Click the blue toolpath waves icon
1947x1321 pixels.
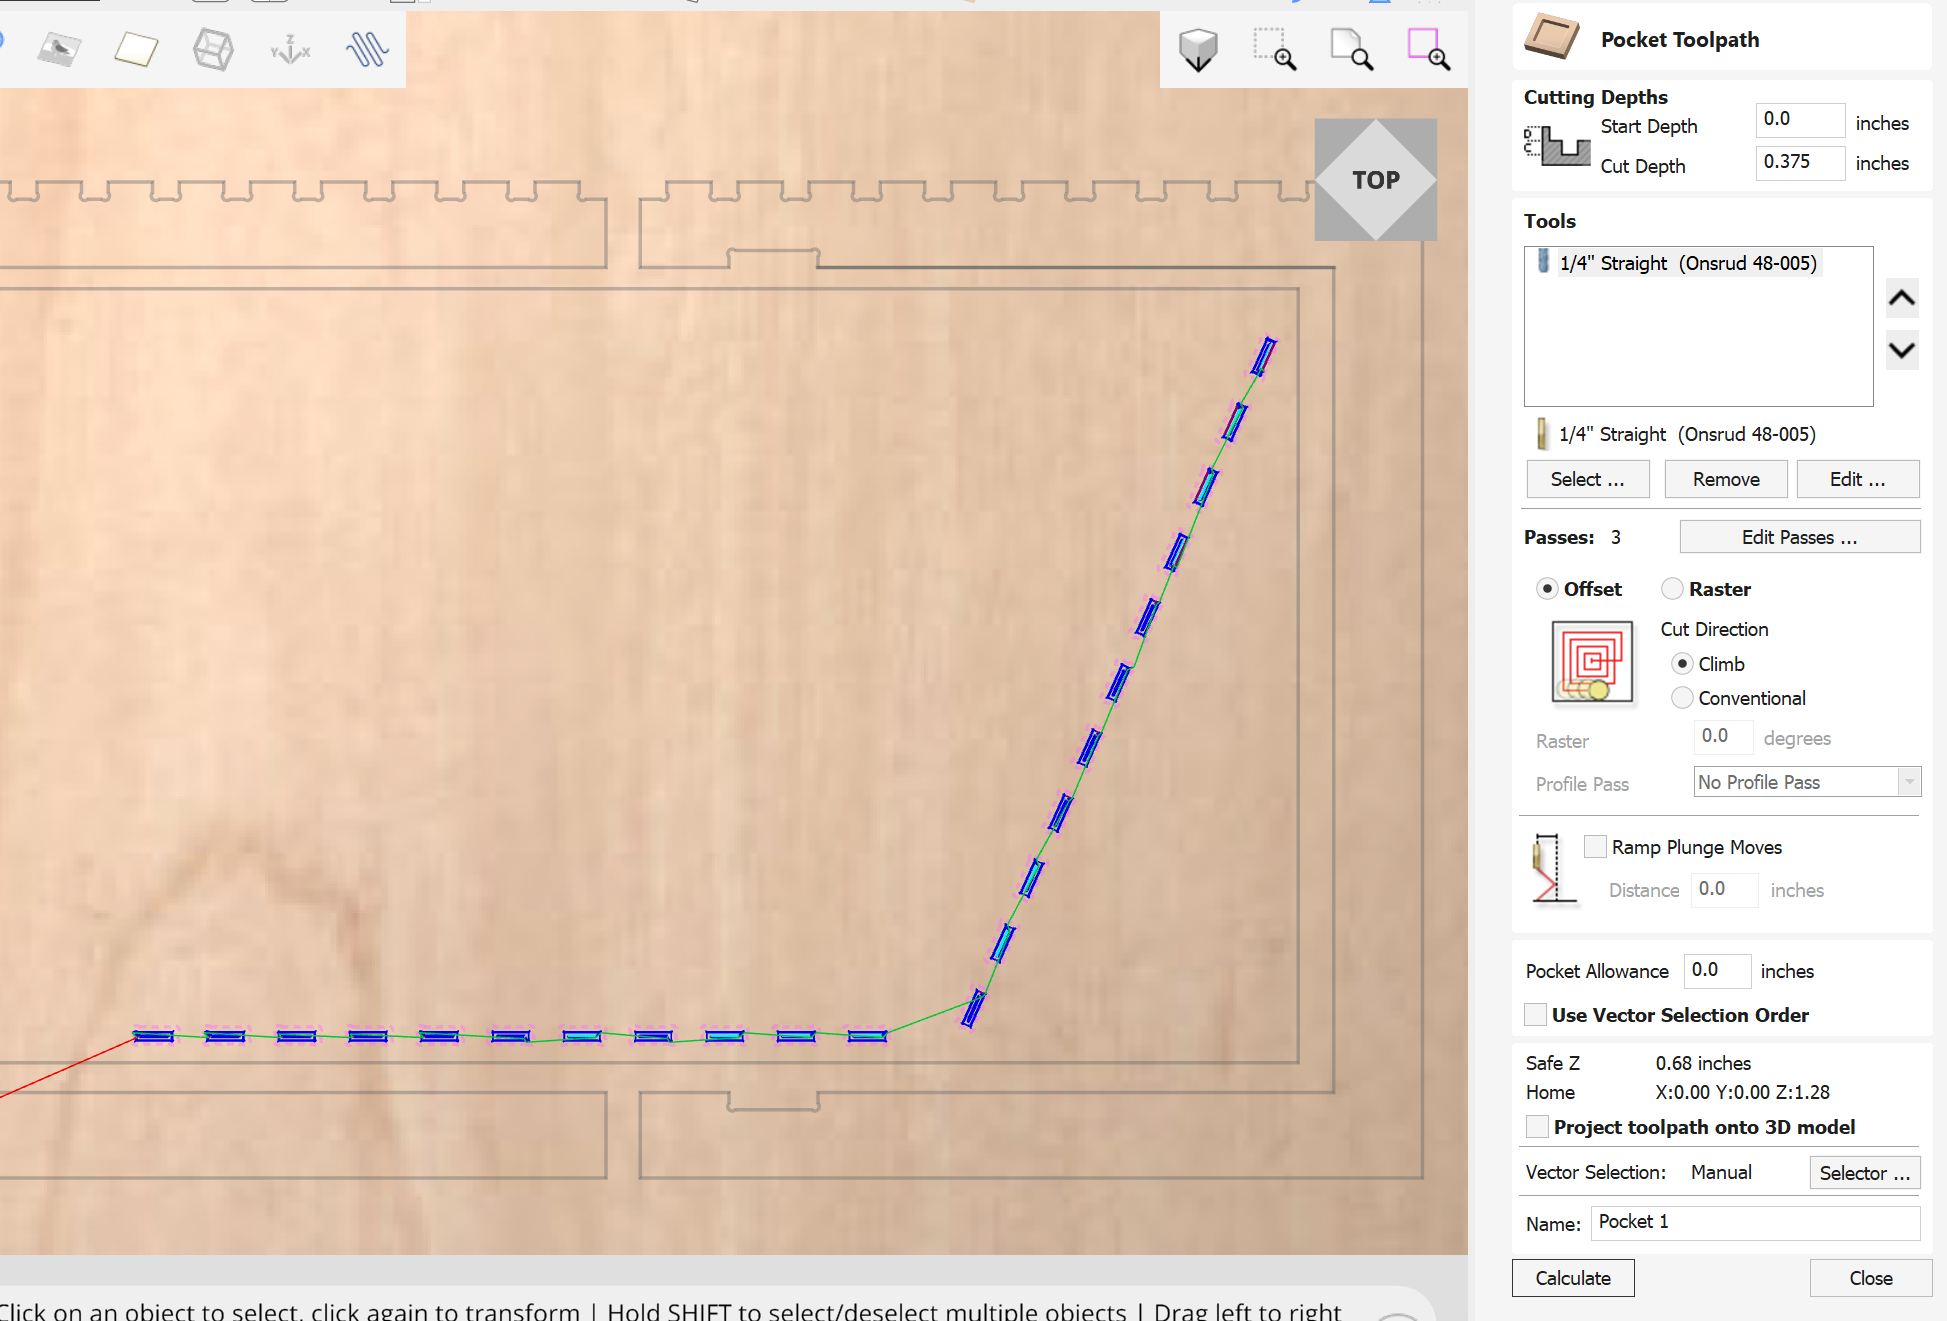point(367,48)
